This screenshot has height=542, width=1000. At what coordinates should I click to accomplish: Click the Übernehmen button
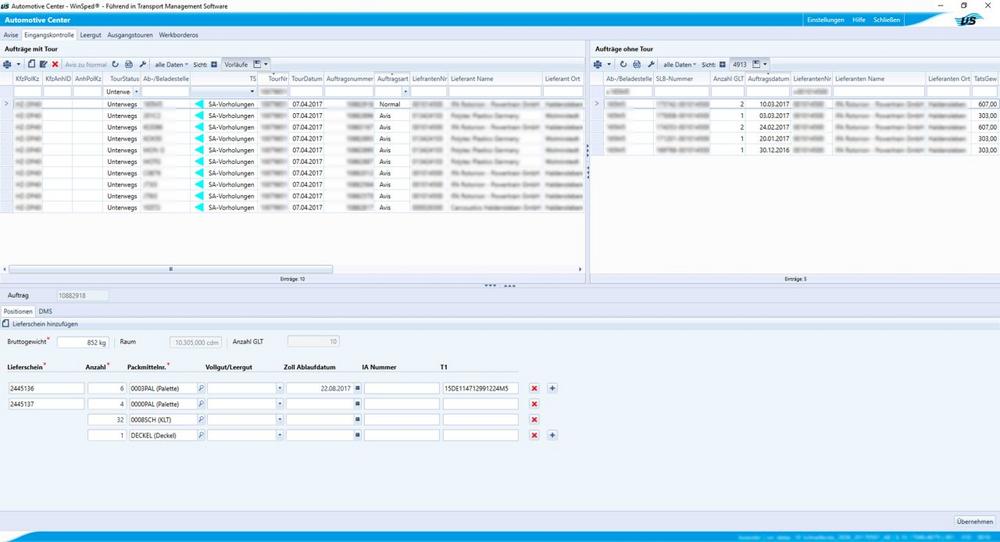click(974, 521)
